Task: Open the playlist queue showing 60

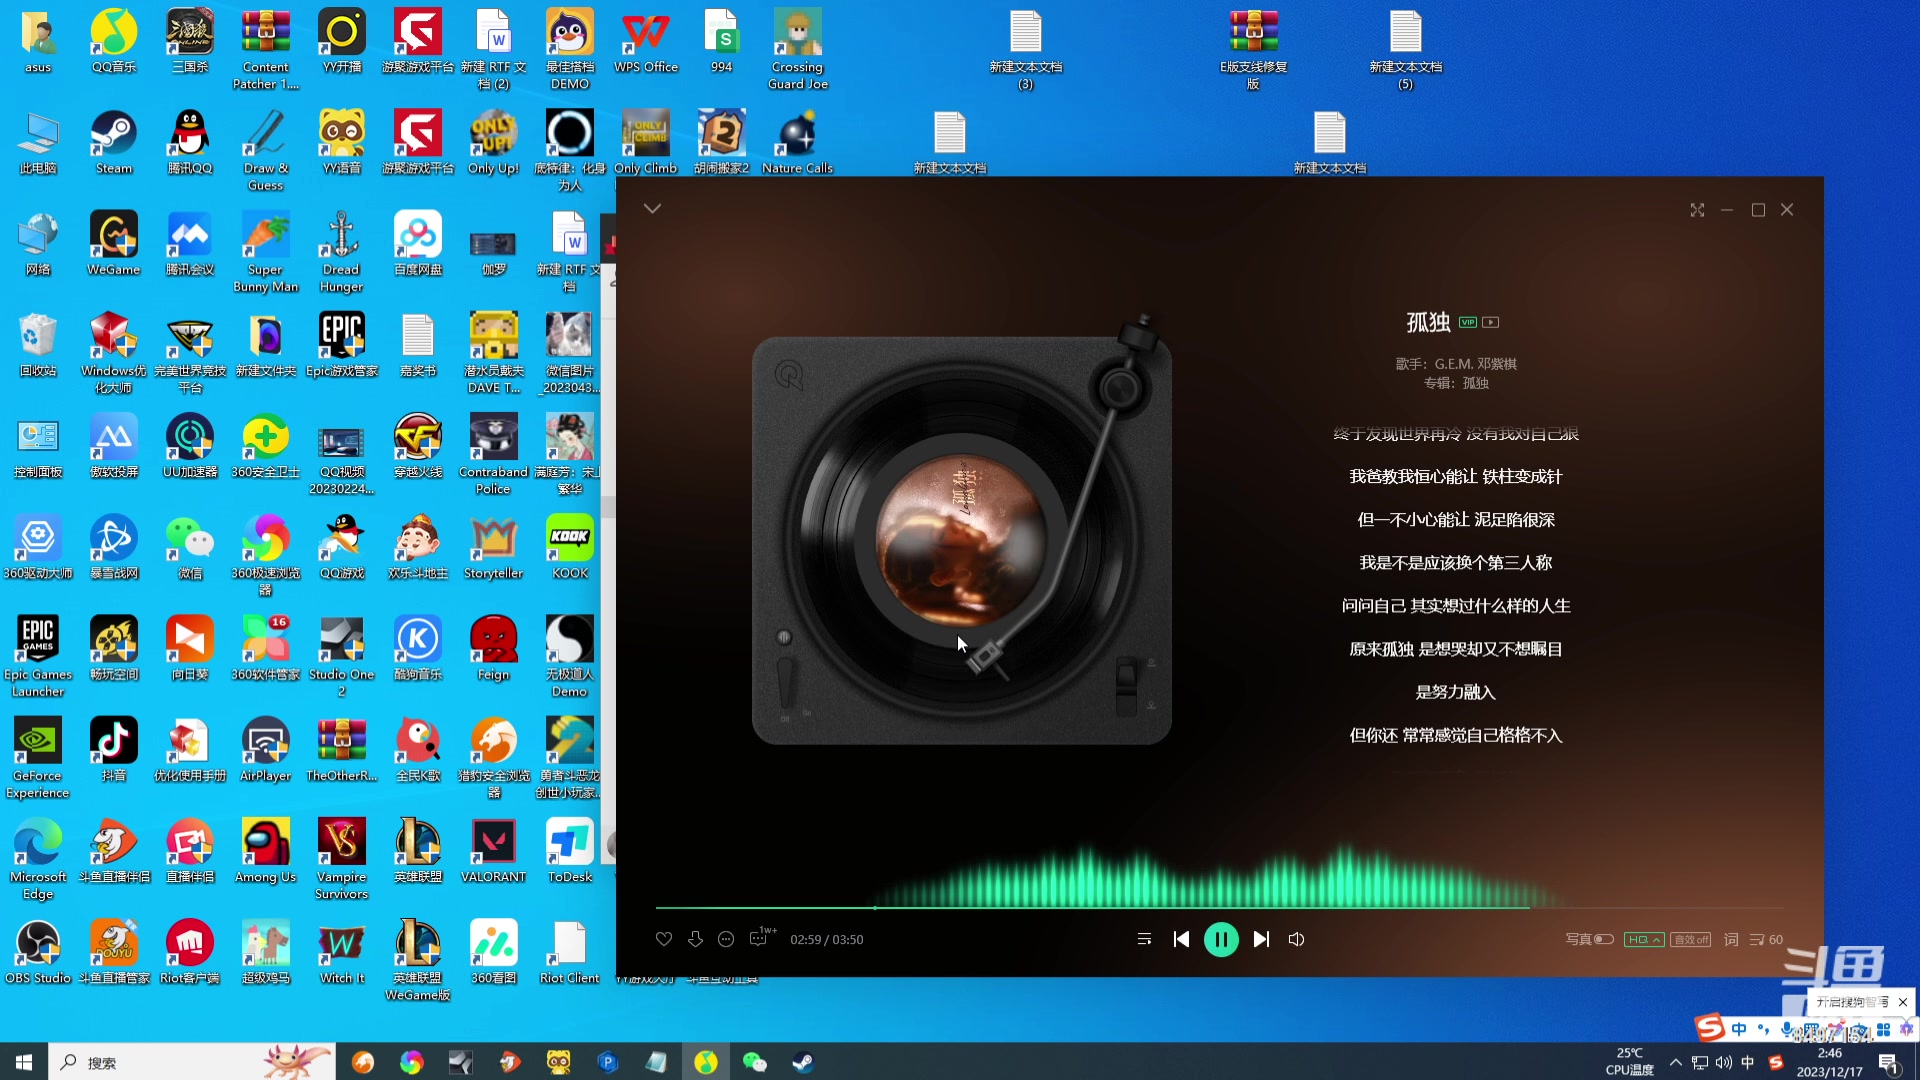Action: (1766, 939)
